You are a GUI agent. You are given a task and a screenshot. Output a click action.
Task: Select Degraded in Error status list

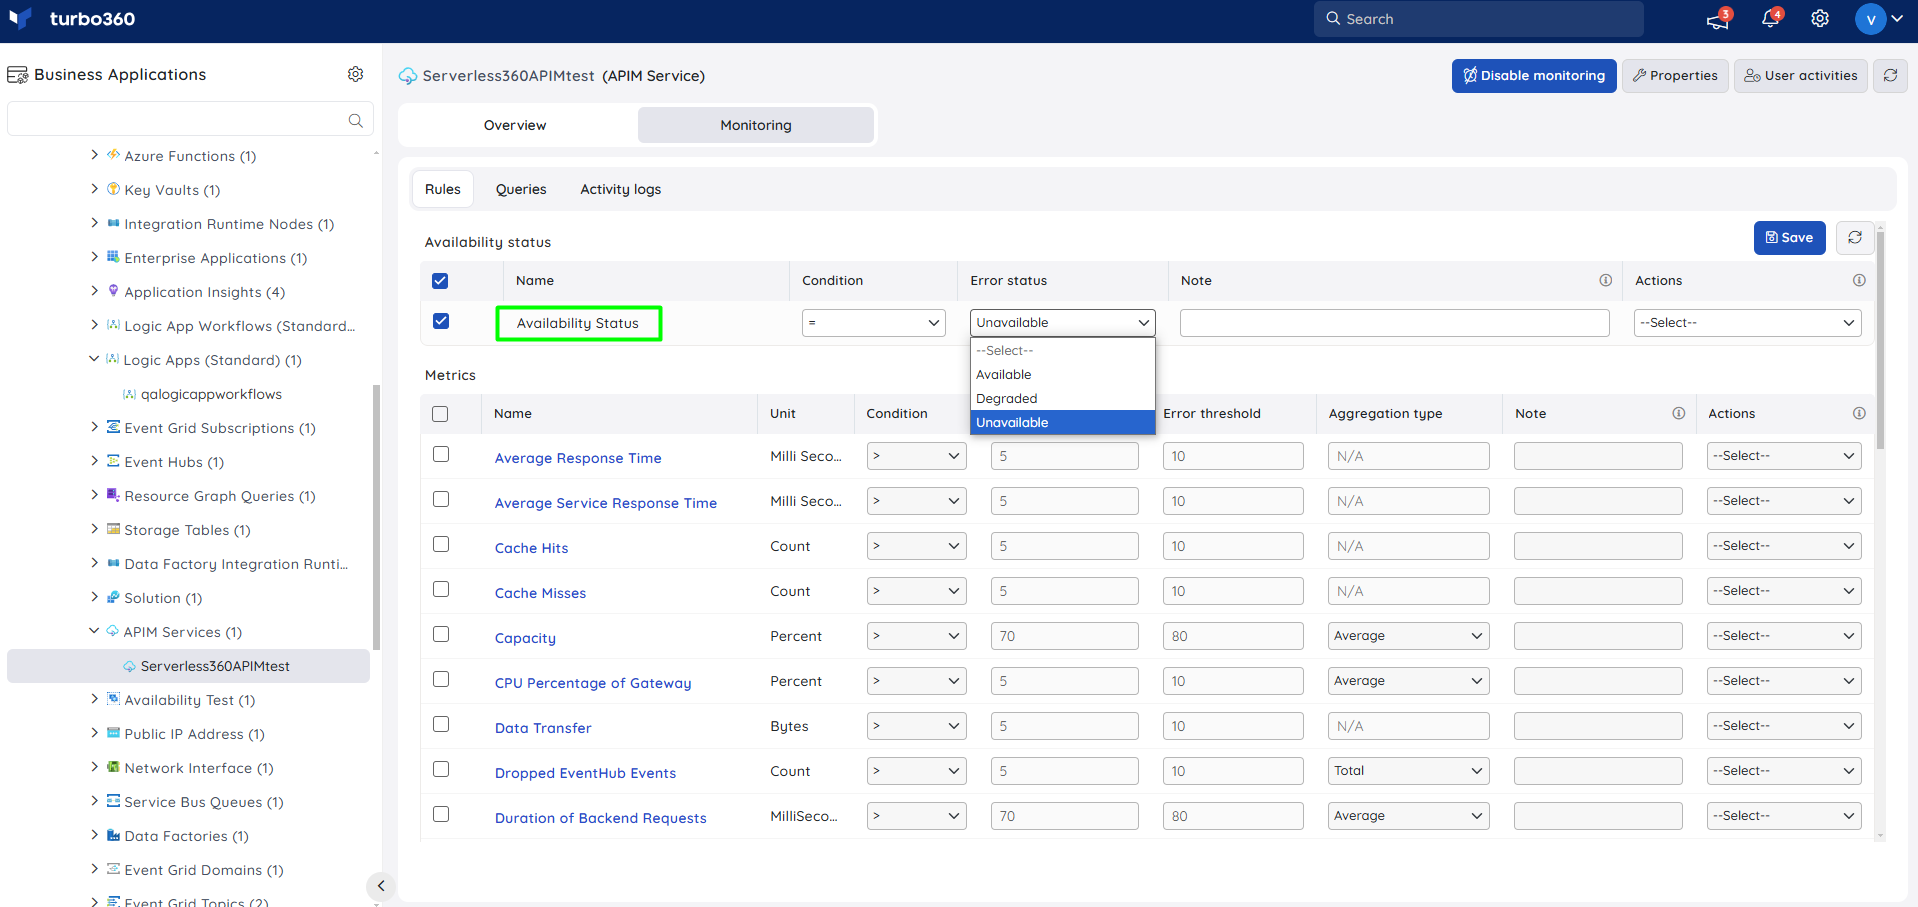coord(1063,399)
